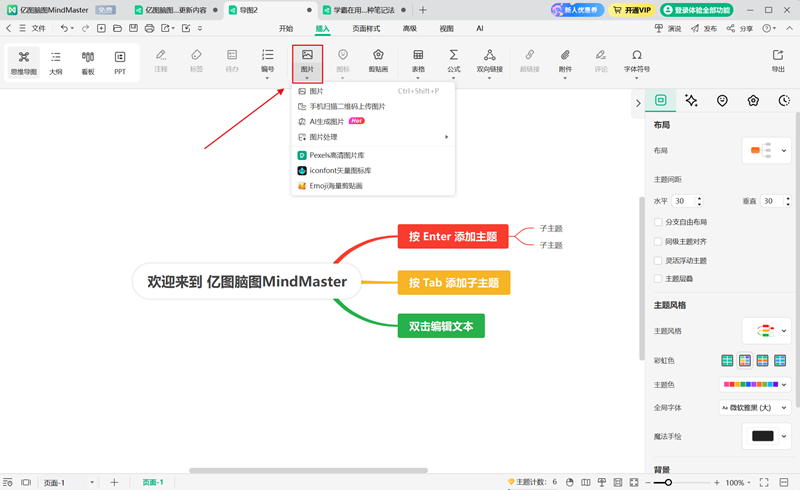Open the 页面样式 ribbon tab
Viewport: 800px width, 490px height.
tap(366, 29)
